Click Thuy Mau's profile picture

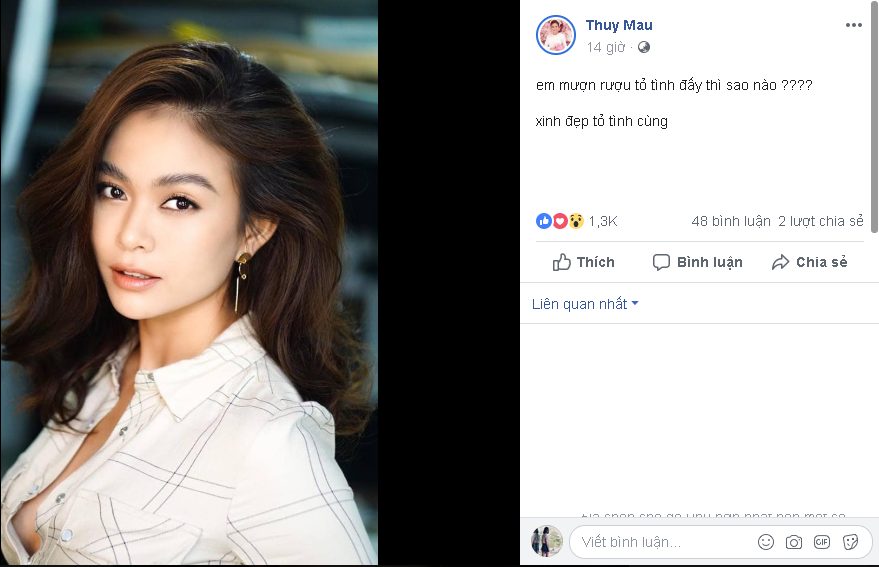pos(555,35)
